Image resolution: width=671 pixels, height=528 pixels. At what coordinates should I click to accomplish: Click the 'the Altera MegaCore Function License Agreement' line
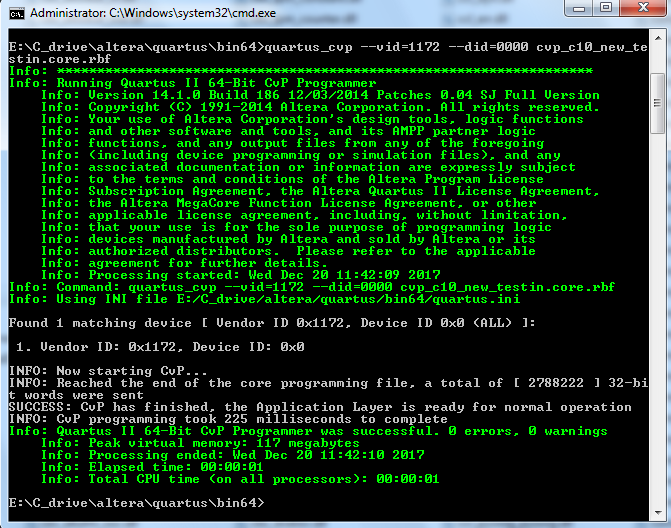(x=288, y=203)
